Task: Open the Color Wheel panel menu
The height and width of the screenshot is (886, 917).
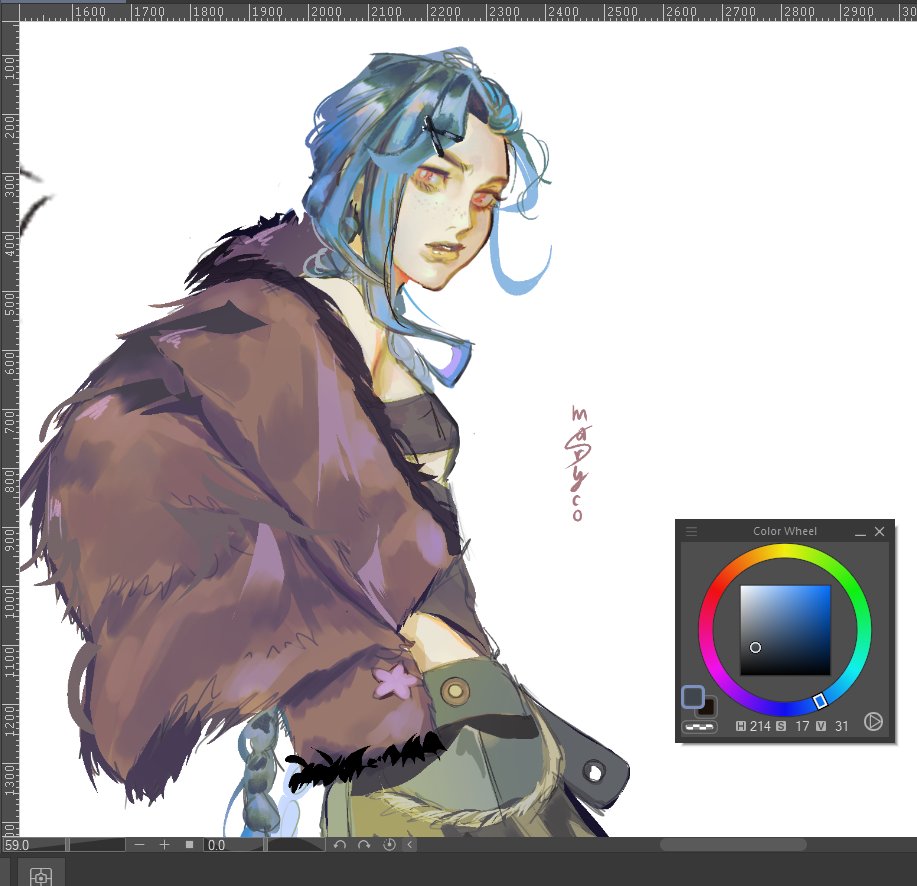Action: (x=691, y=531)
